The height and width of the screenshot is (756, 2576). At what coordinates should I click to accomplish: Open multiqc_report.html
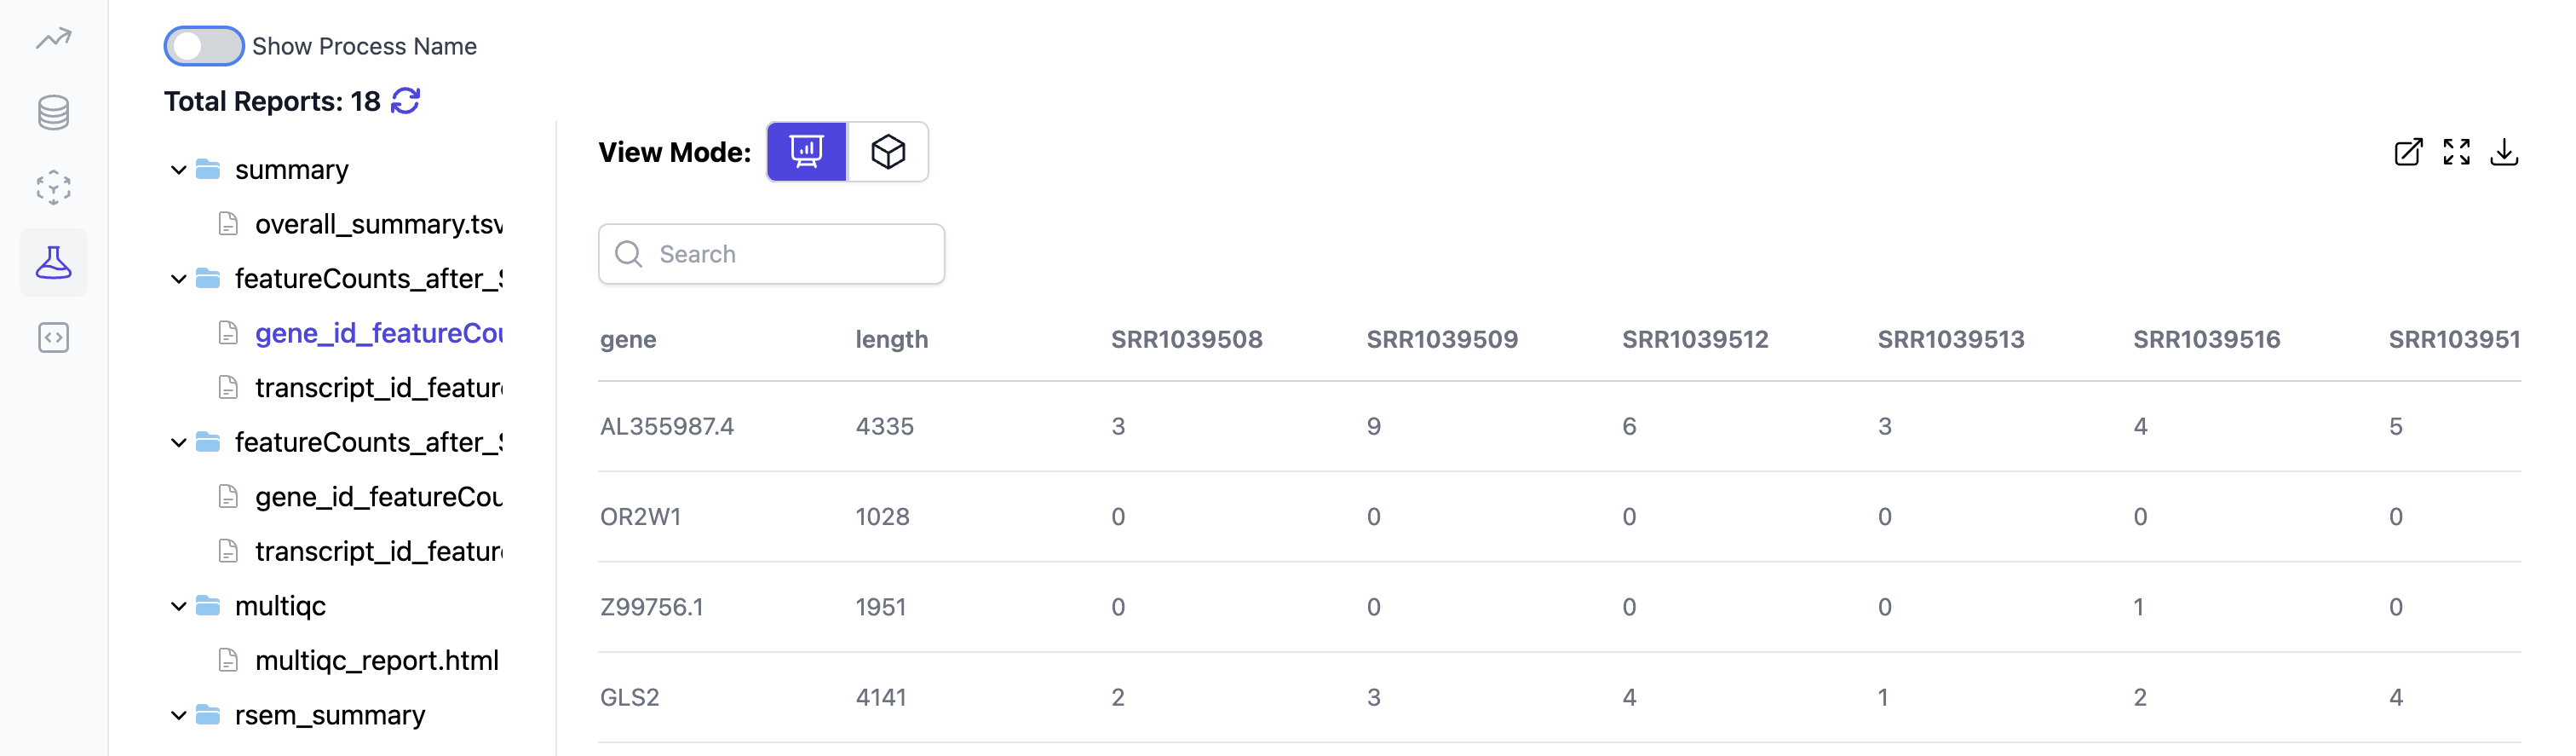[377, 660]
